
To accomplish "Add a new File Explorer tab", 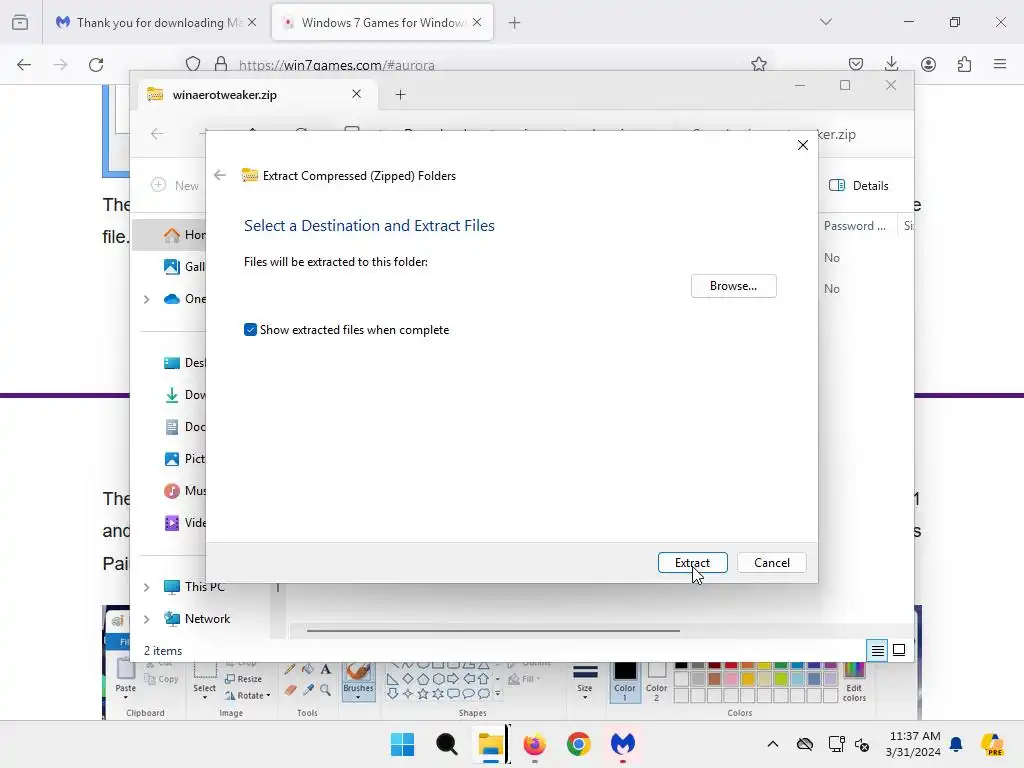I will (400, 95).
